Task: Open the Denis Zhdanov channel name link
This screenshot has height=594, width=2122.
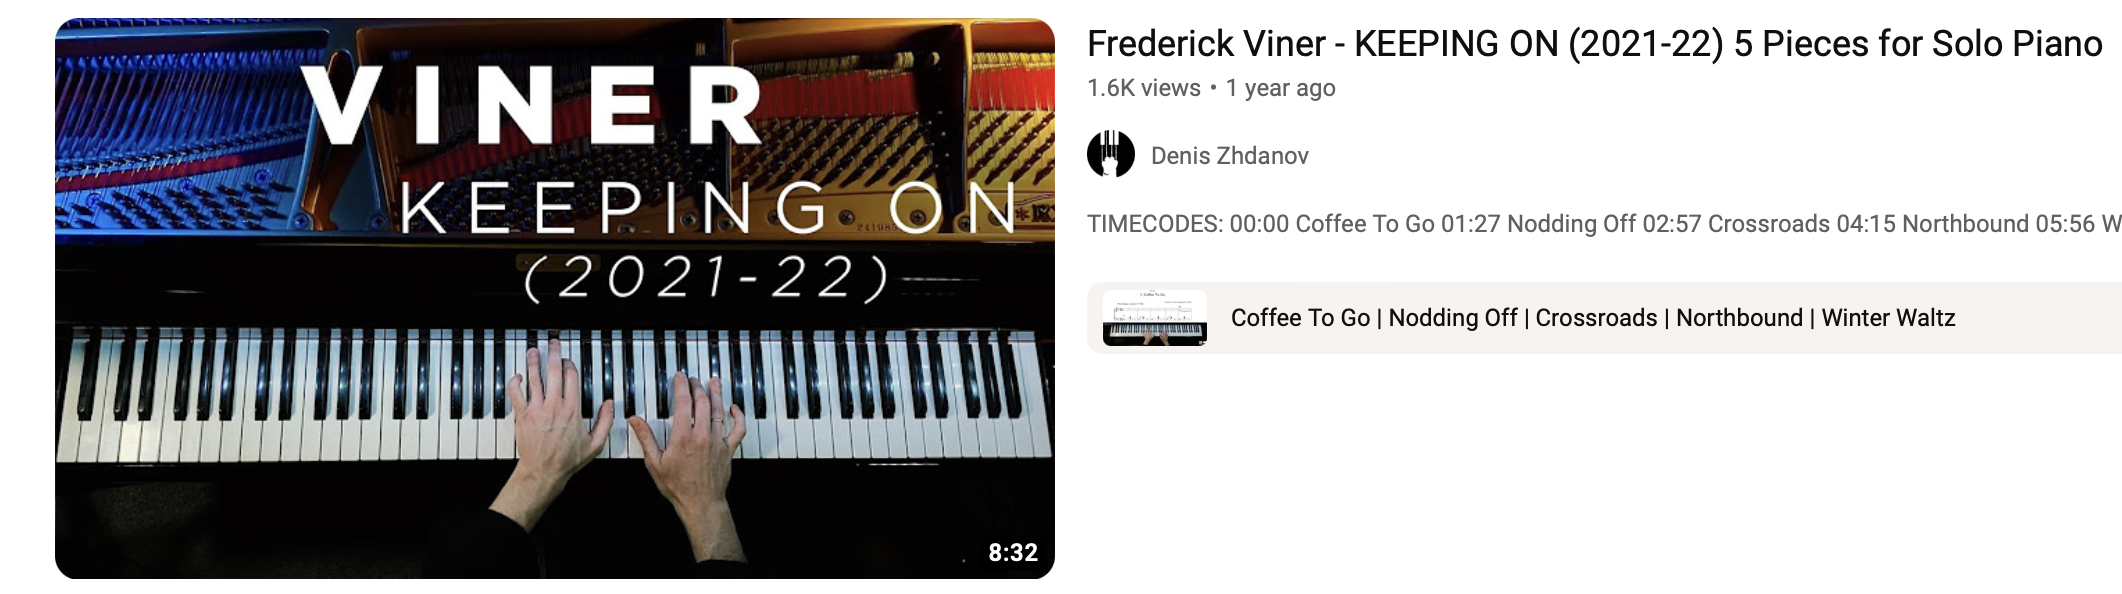Action: point(1229,156)
